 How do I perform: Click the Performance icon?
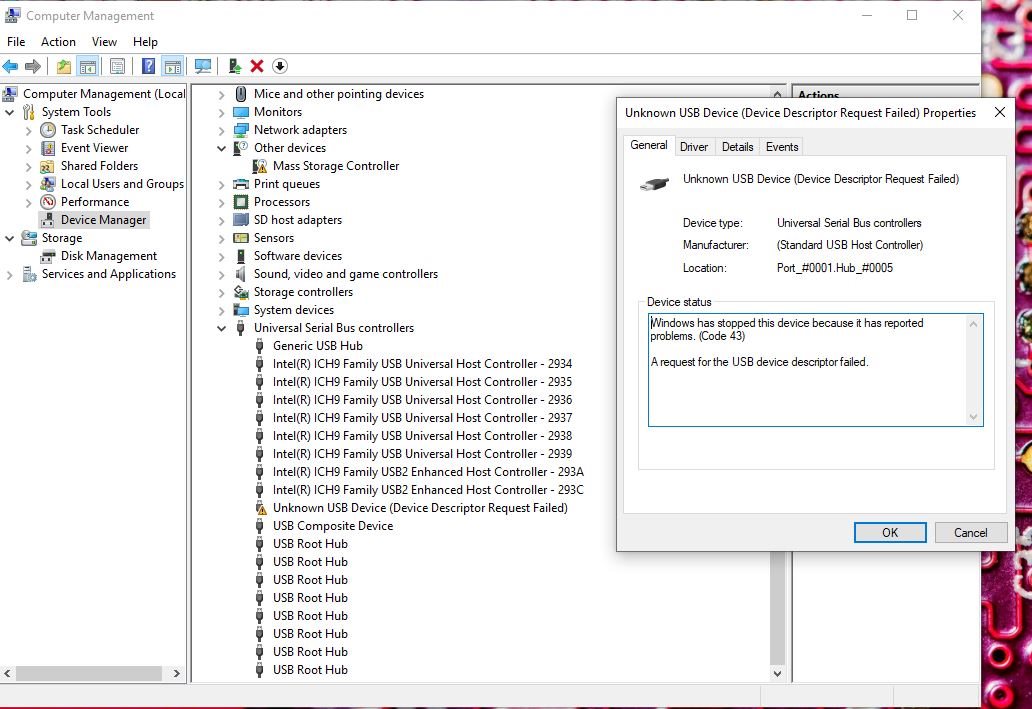(48, 202)
